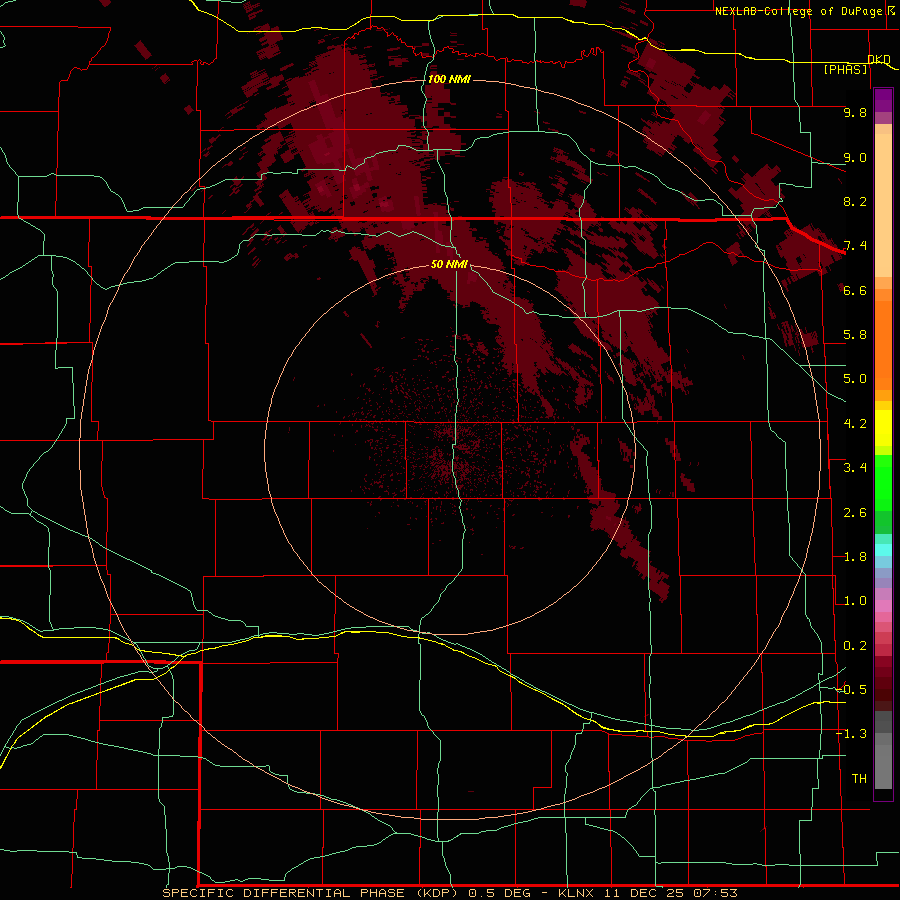Select the DKD label at top right
Viewport: 900px width, 900px height.
coord(879,59)
